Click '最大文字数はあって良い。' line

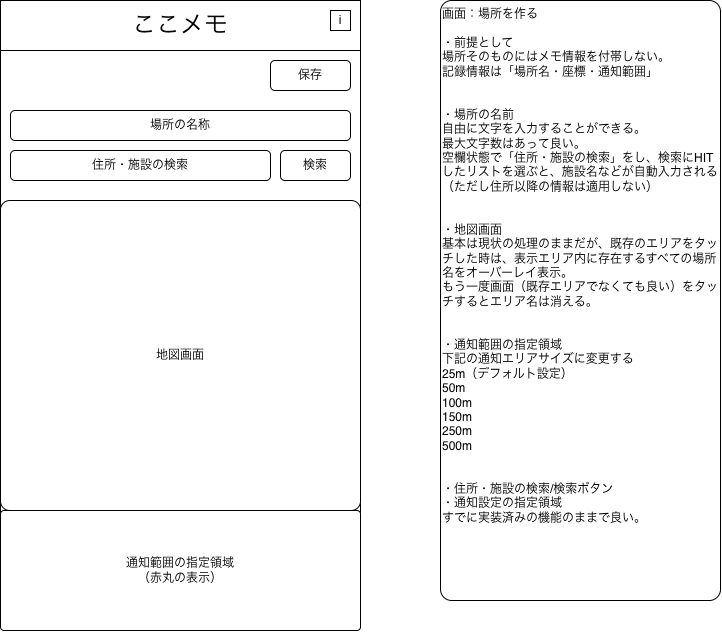[511, 143]
